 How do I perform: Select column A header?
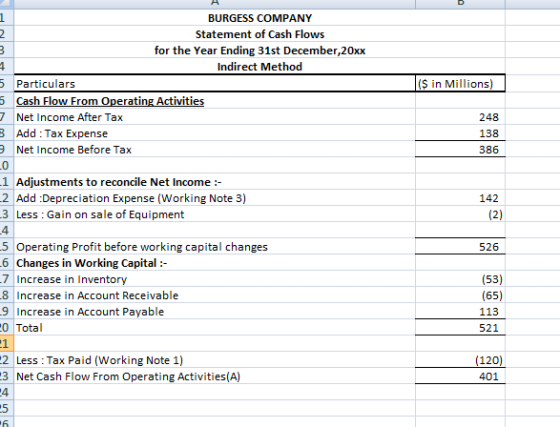215,4
